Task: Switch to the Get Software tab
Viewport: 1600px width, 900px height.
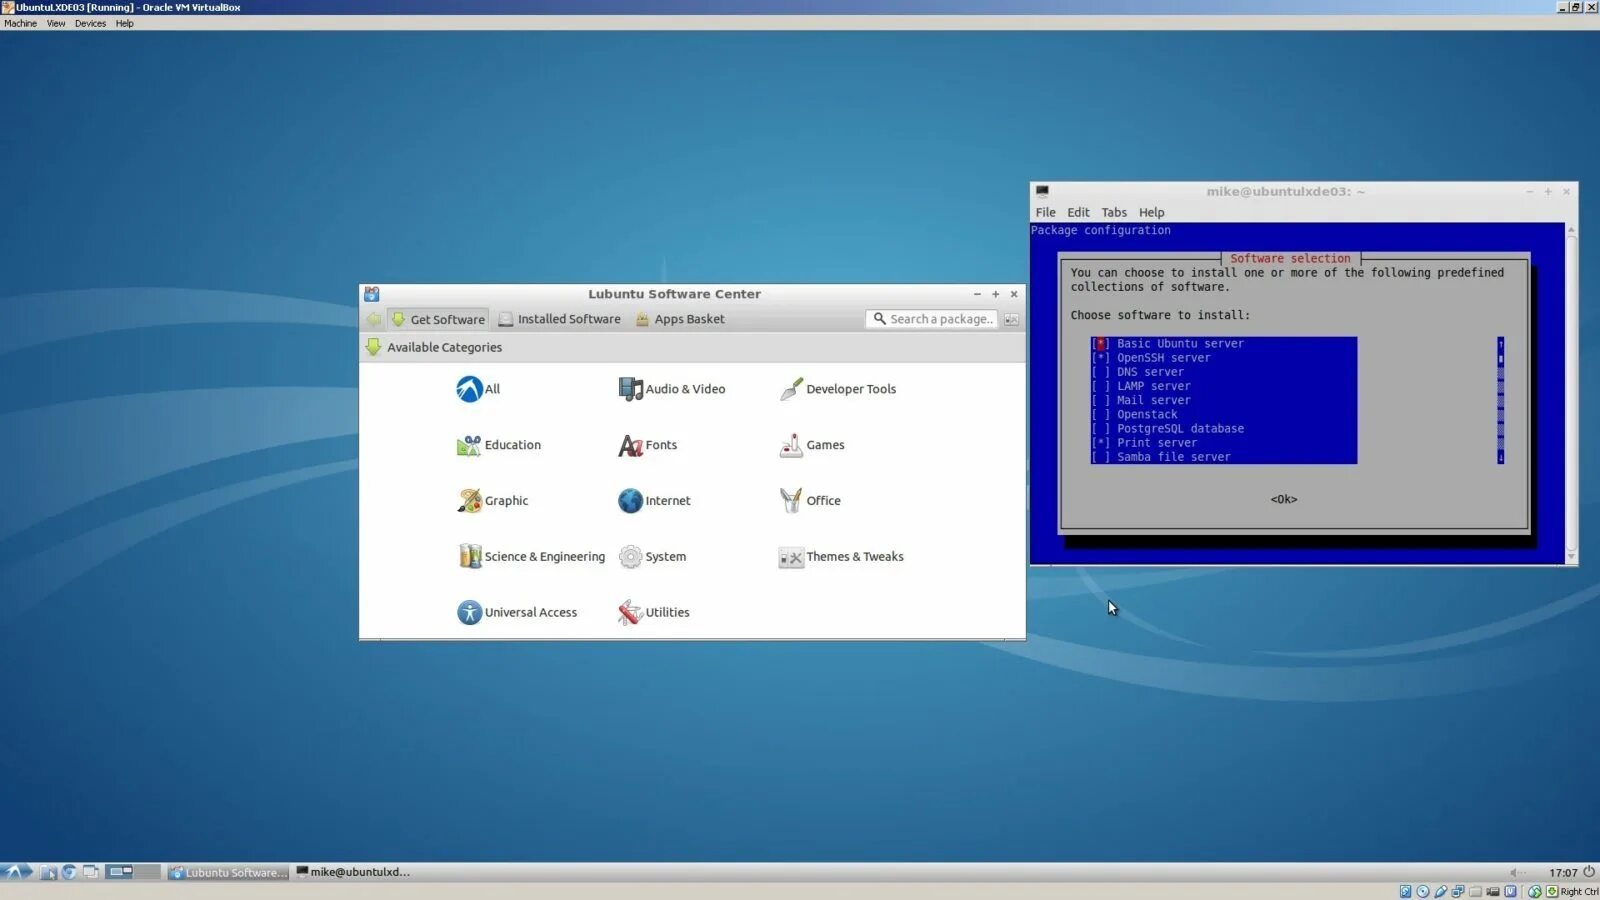Action: [438, 319]
